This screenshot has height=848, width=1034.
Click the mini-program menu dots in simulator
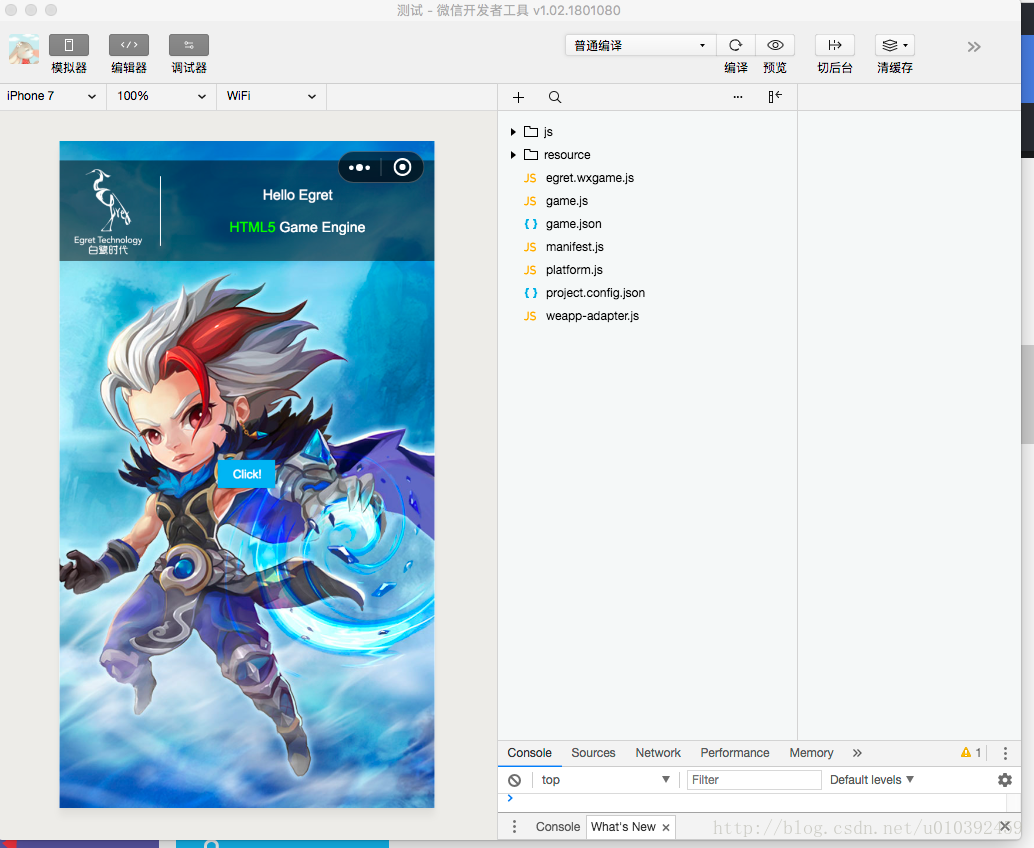359,167
